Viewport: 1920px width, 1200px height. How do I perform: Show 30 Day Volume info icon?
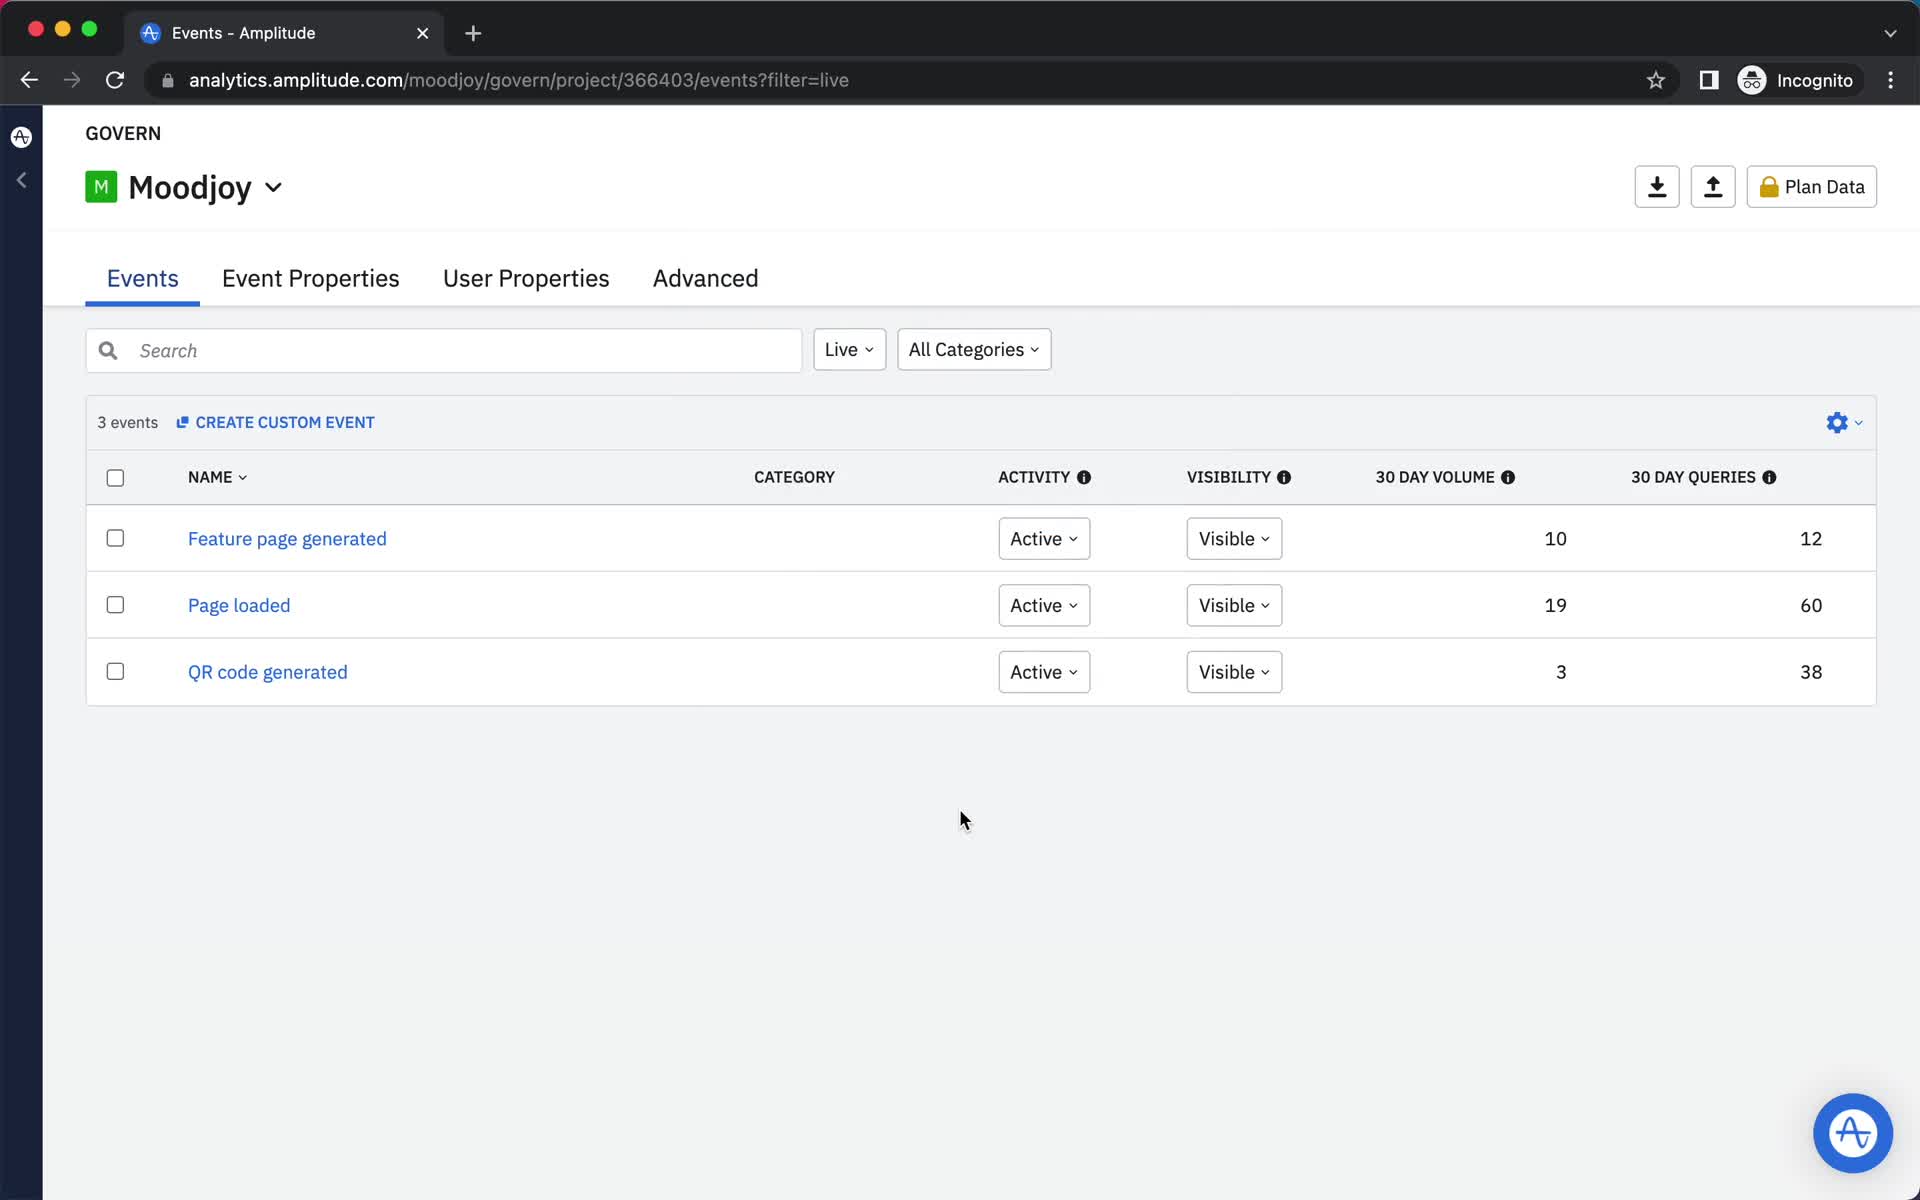[x=1508, y=478]
